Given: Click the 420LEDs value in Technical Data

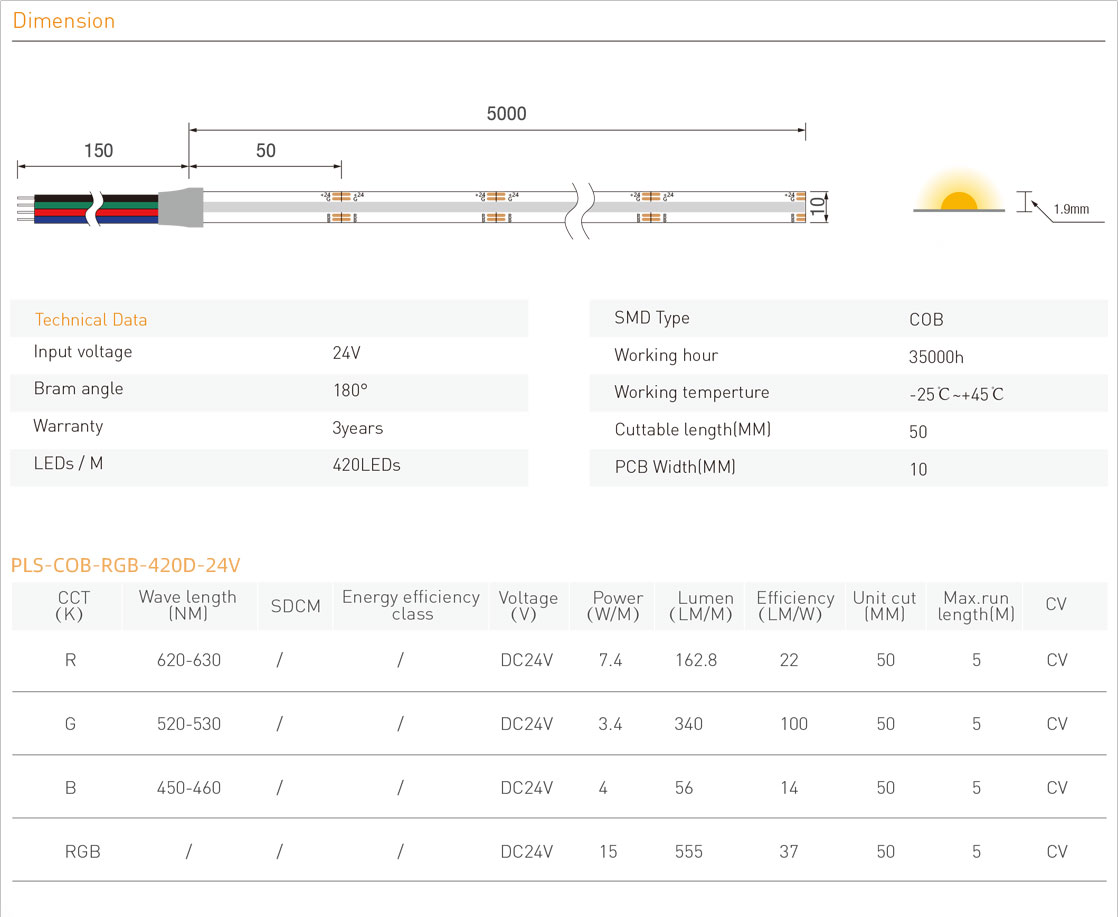Looking at the screenshot, I should [366, 465].
